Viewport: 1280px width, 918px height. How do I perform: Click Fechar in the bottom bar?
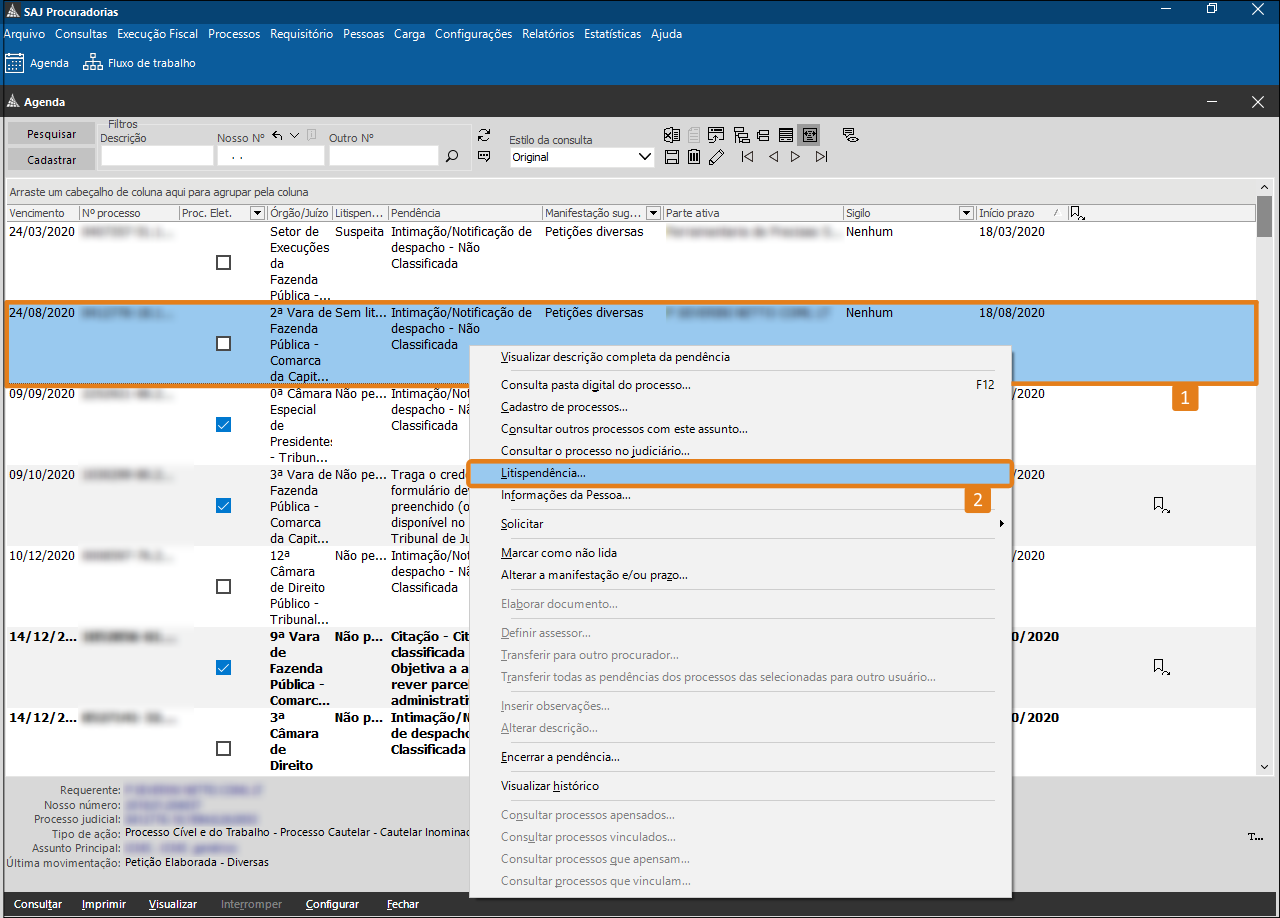(403, 904)
